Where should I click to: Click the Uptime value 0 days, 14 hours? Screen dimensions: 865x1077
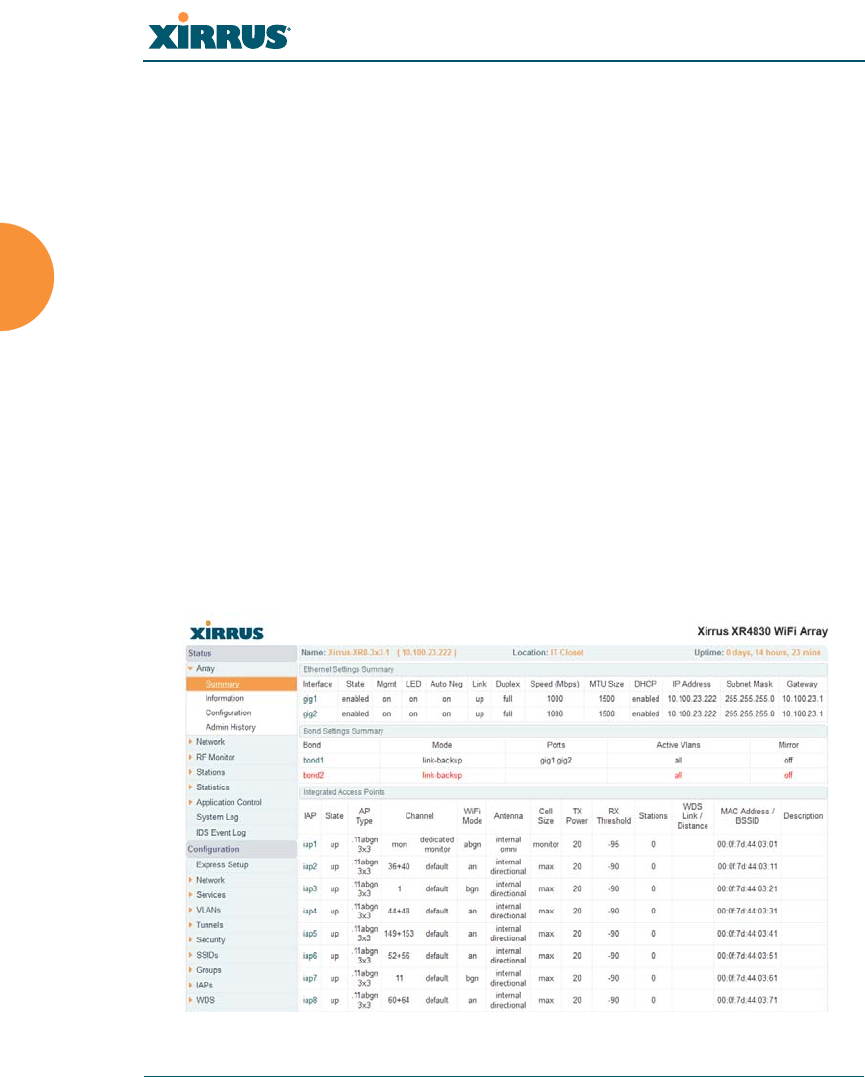tap(774, 653)
